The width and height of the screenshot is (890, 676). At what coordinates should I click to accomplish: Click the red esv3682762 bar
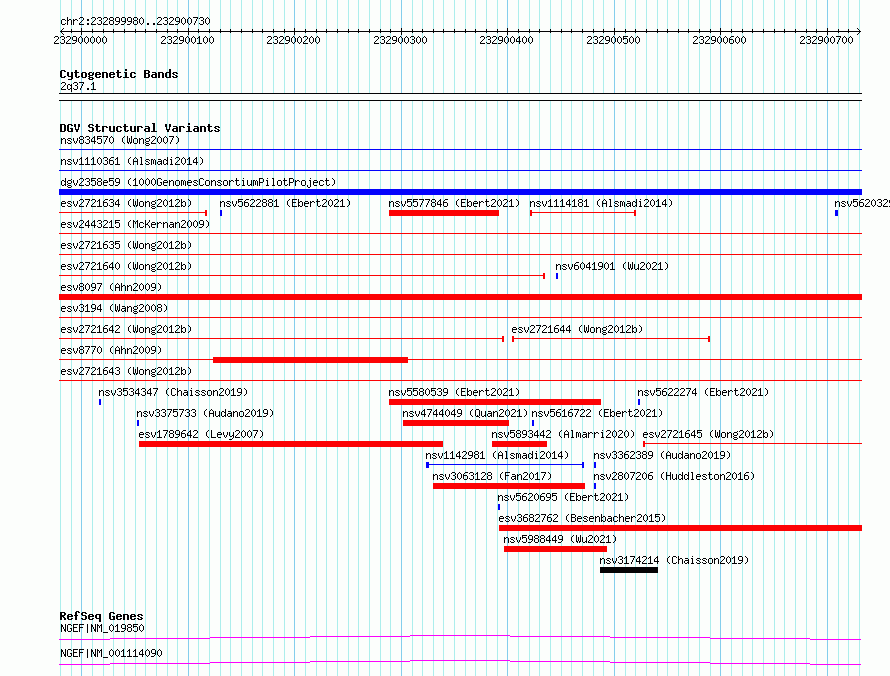tap(681, 528)
